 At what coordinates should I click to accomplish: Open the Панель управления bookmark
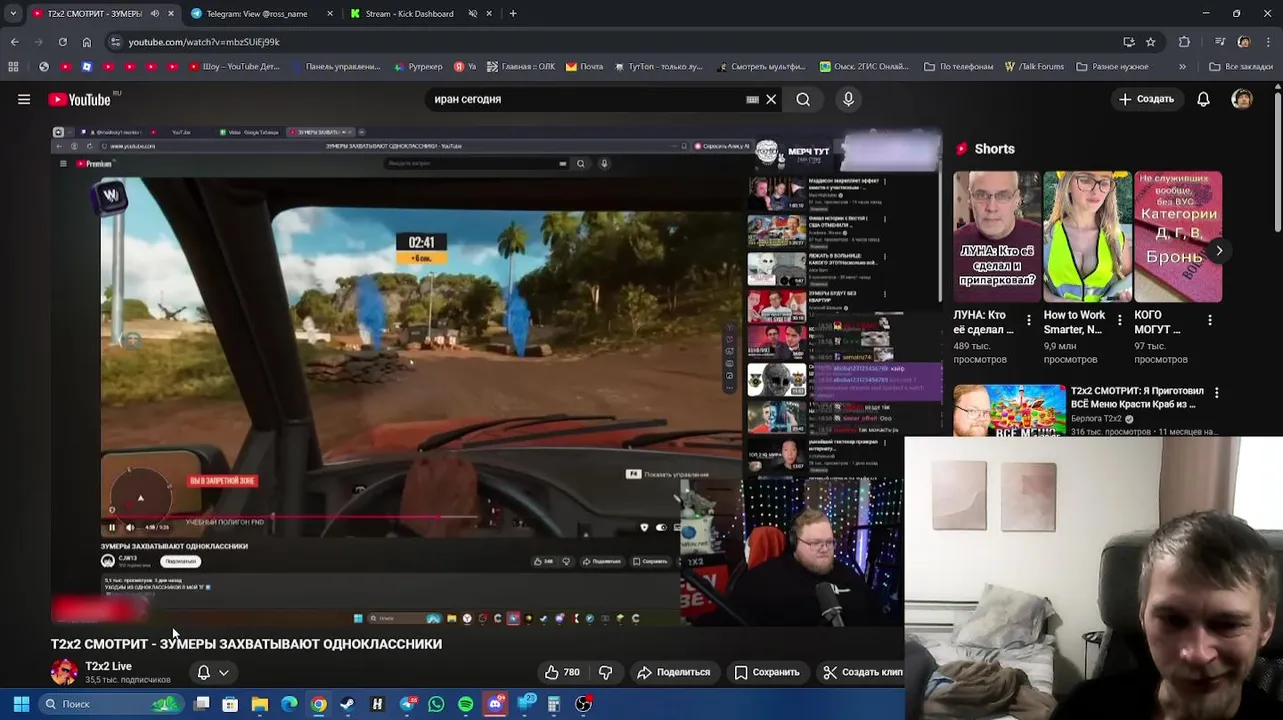pos(335,67)
